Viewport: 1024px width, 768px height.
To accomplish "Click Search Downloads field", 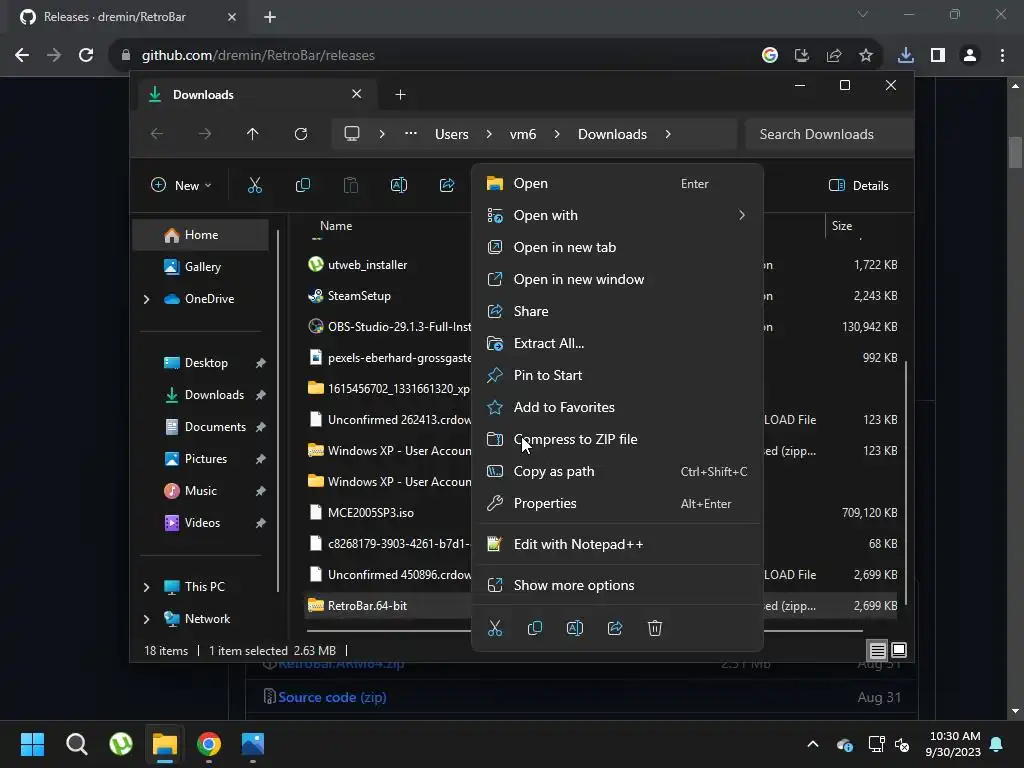I will (x=829, y=134).
